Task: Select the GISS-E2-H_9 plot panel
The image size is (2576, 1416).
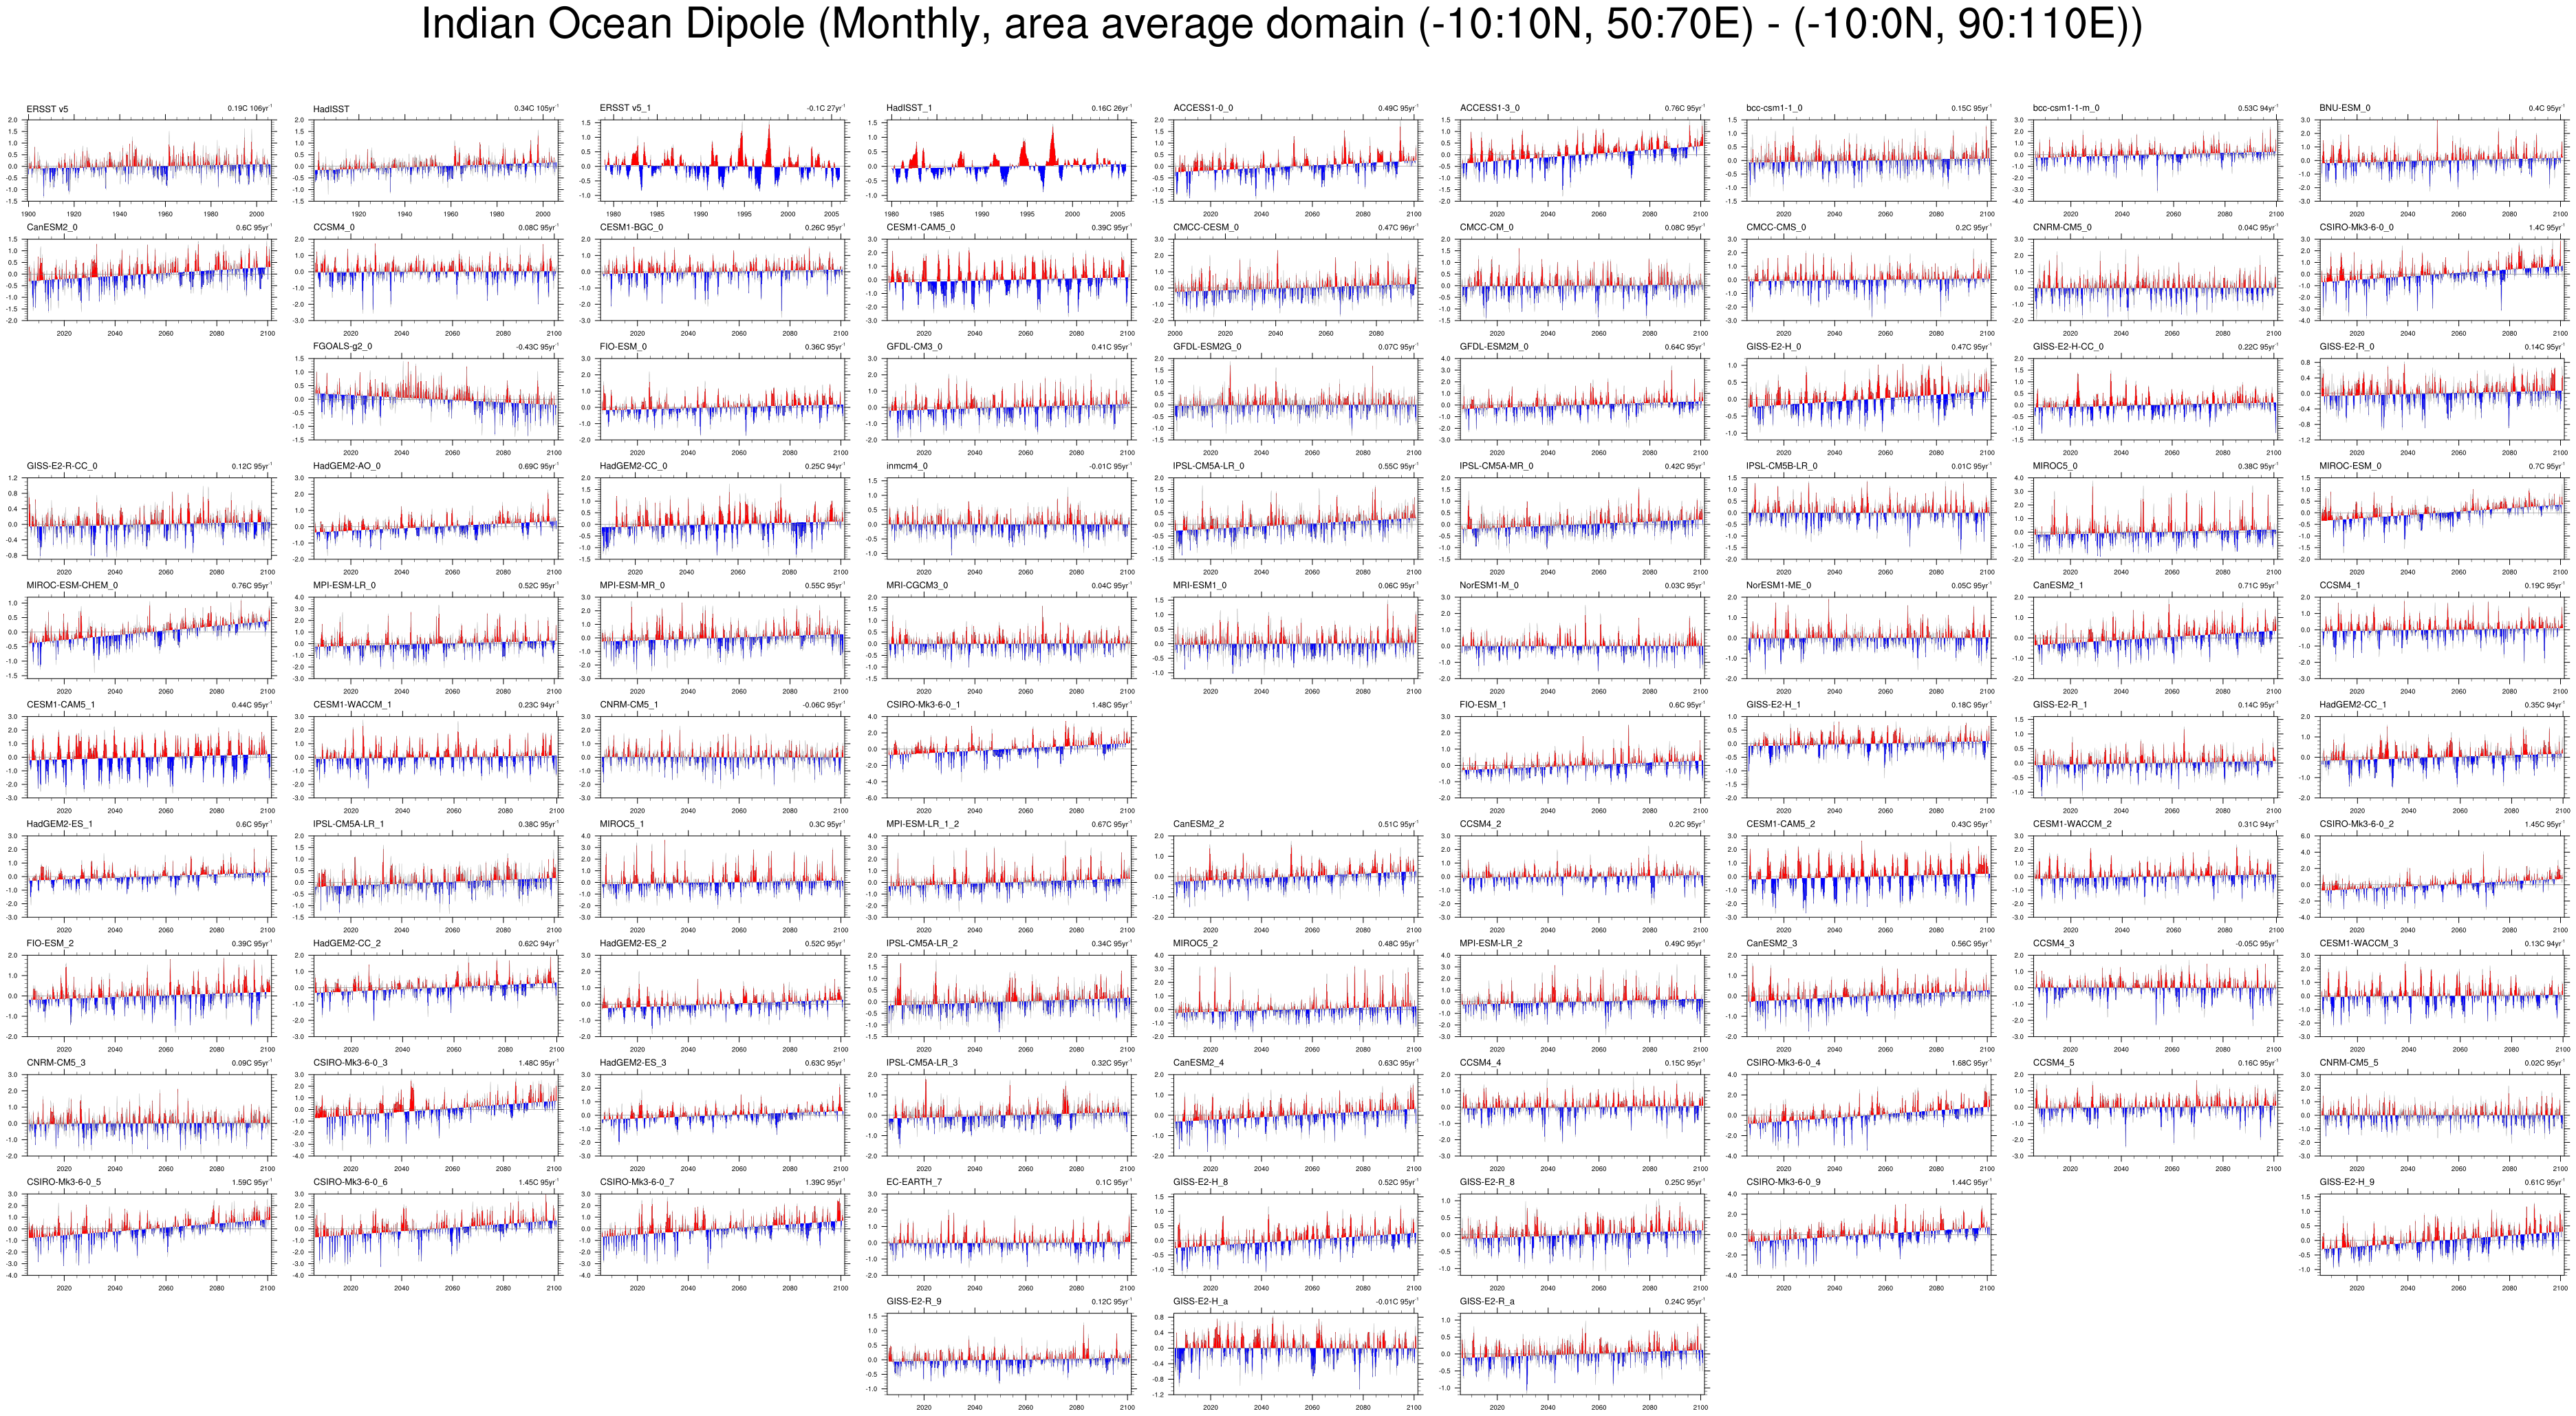Action: tap(2443, 1234)
